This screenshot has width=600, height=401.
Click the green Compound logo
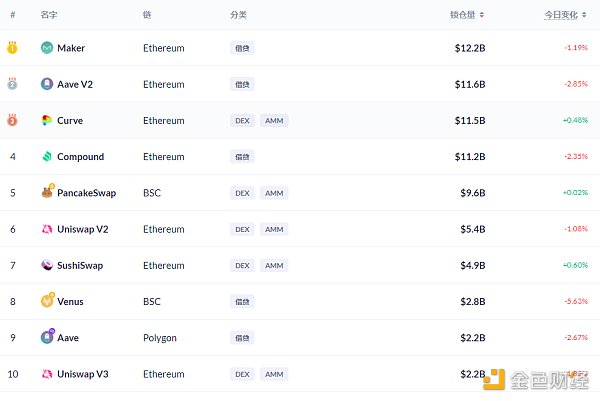point(47,157)
